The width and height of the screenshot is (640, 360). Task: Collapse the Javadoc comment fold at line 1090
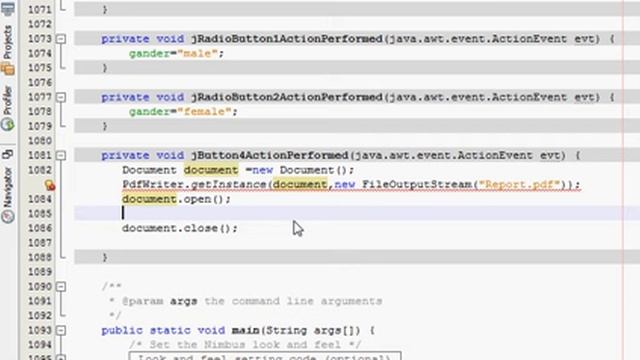[61, 287]
